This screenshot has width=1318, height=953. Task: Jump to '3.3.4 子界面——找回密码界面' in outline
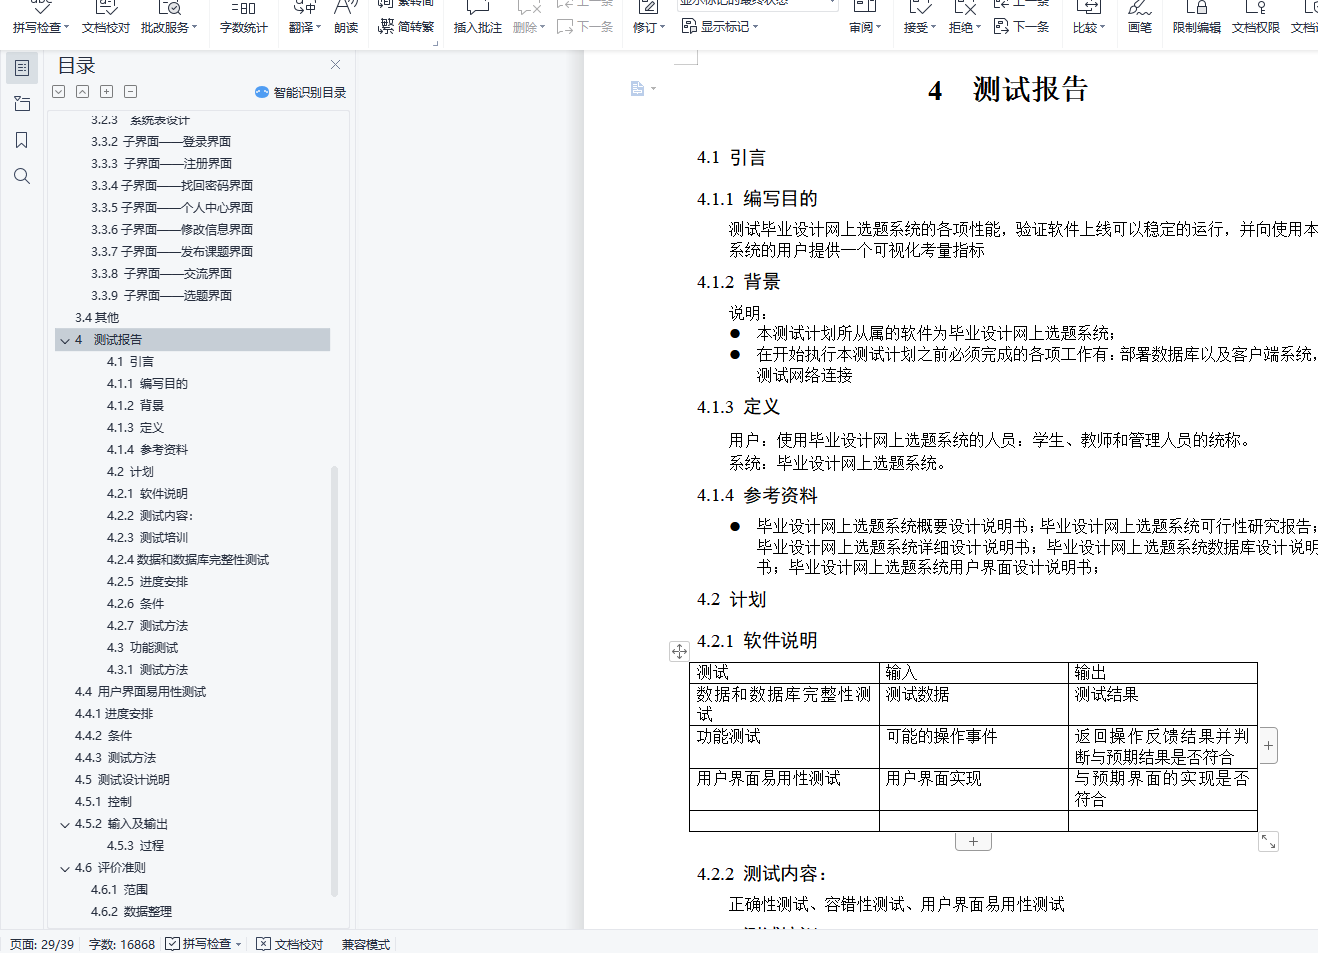point(172,186)
